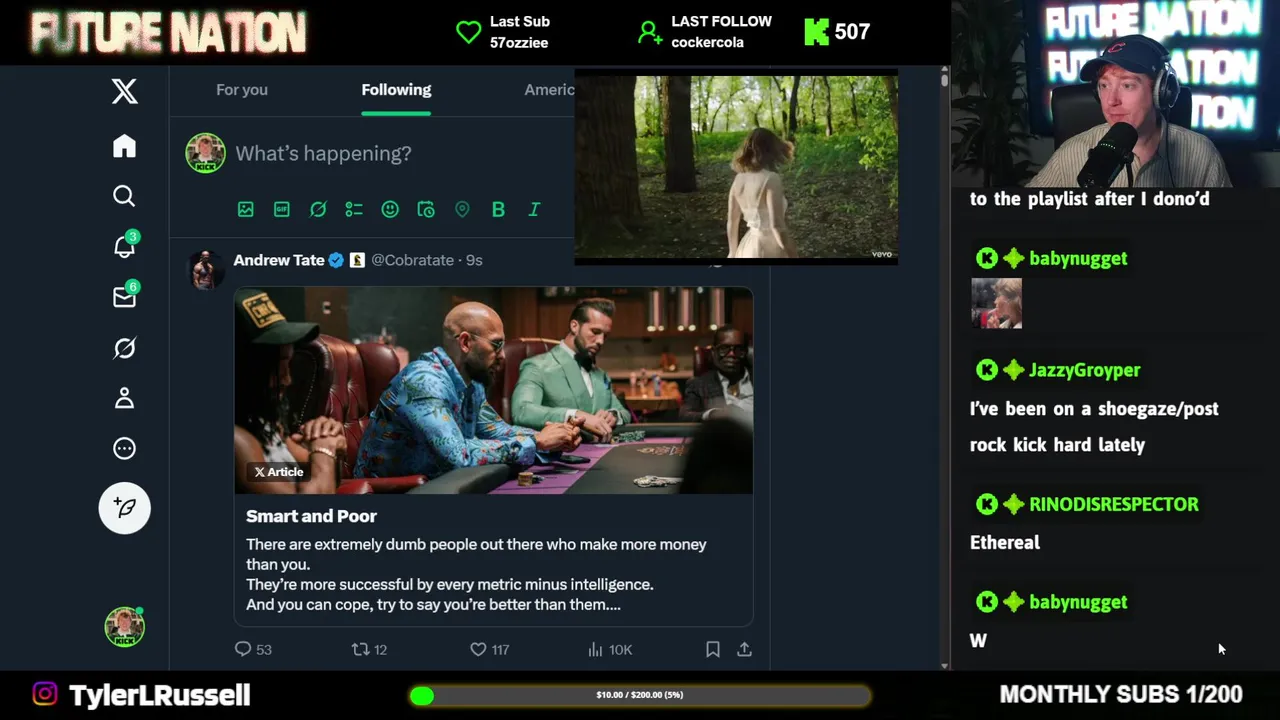
Task: Open the account avatar at sidebar bottom
Action: click(125, 627)
